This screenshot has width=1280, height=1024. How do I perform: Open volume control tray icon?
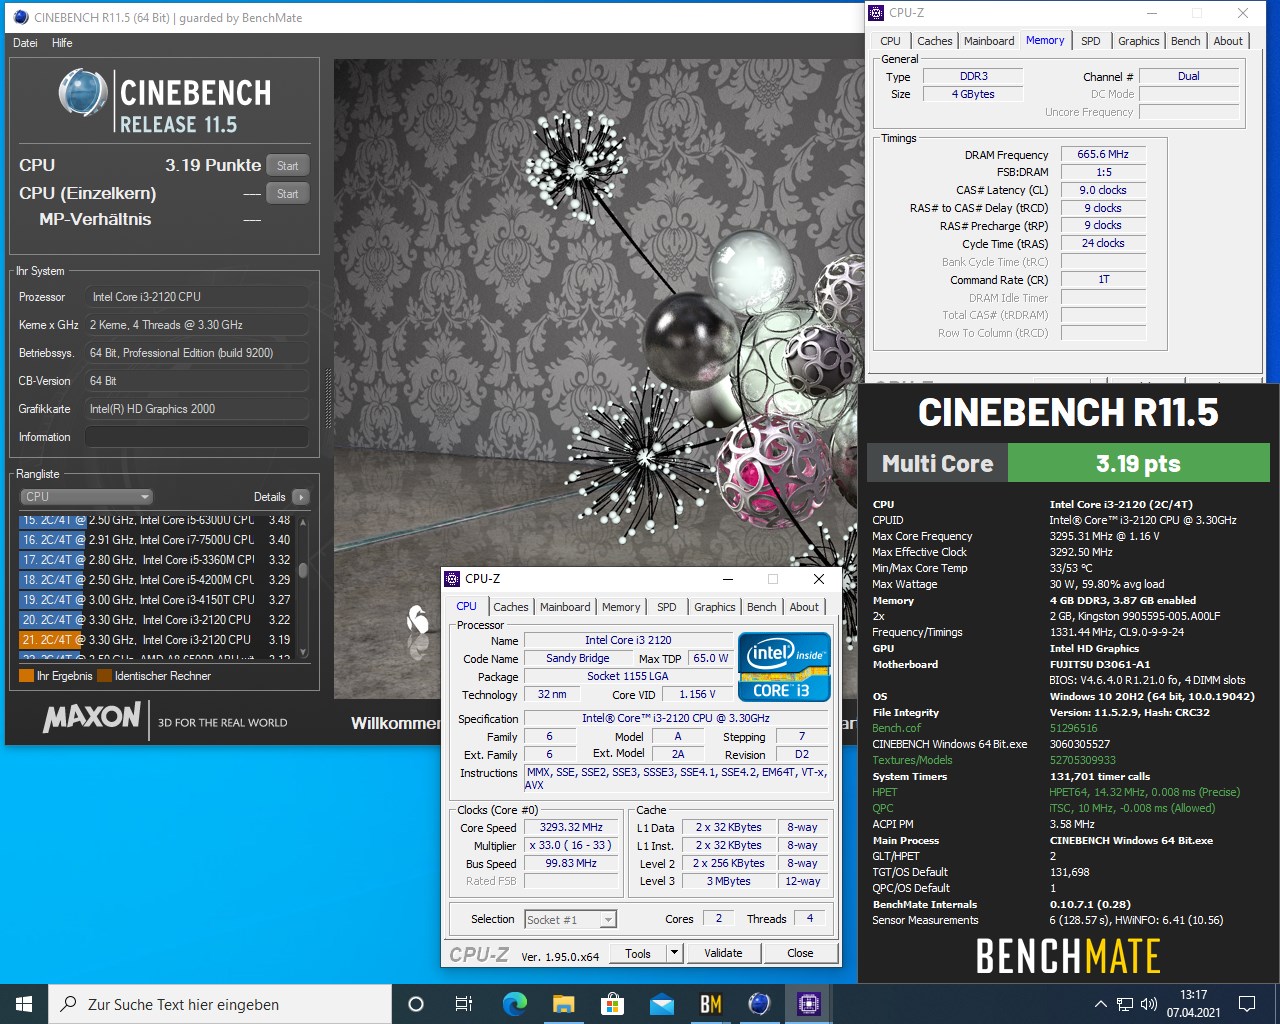(1149, 1004)
